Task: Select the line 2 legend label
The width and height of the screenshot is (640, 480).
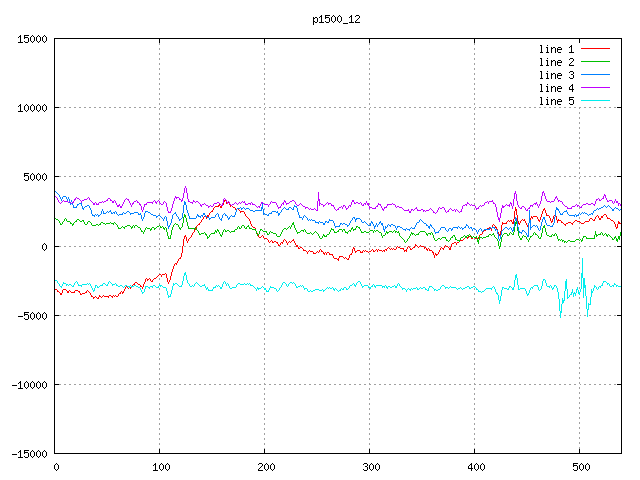Action: point(556,62)
